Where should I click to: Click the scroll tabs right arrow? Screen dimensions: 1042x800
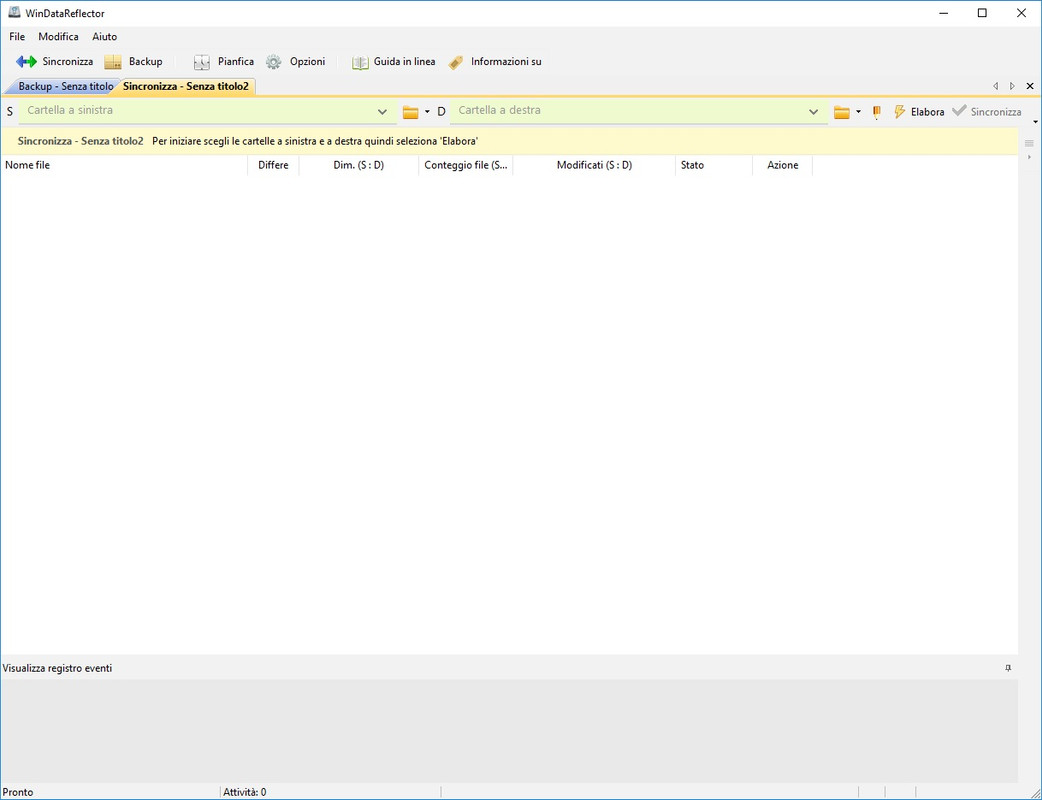(x=1012, y=86)
